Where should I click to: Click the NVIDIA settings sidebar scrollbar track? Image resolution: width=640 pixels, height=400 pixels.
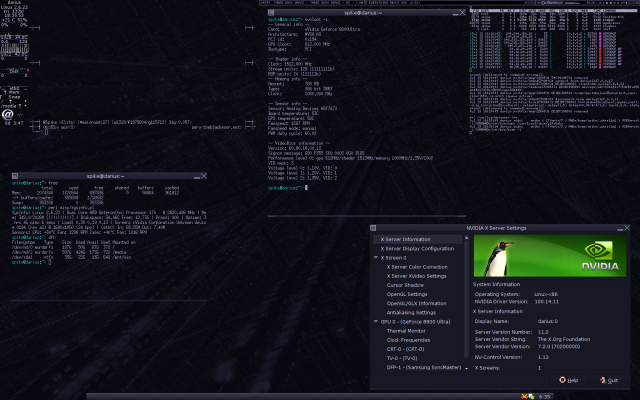[x=467, y=300]
